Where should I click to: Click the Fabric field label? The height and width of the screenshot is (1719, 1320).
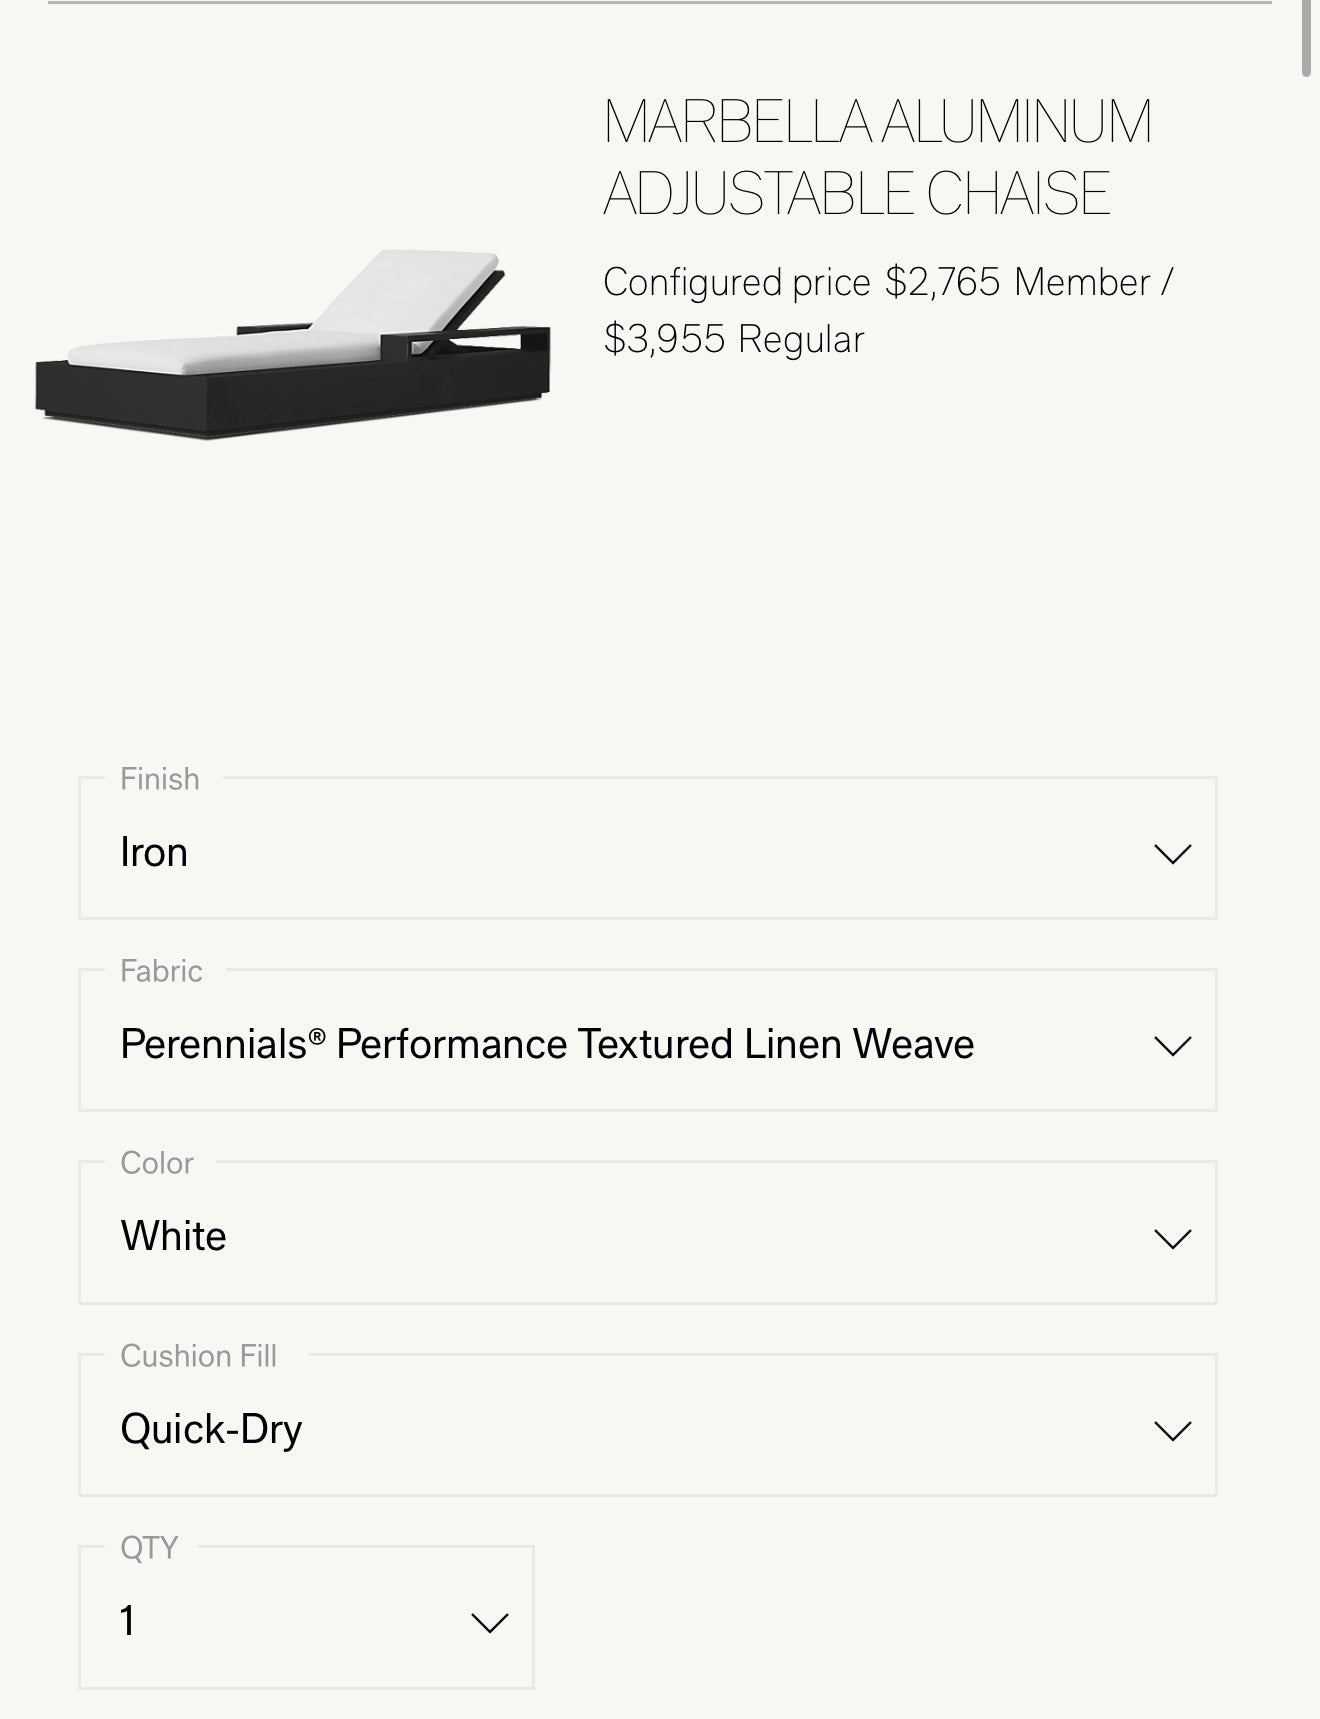pyautogui.click(x=161, y=971)
